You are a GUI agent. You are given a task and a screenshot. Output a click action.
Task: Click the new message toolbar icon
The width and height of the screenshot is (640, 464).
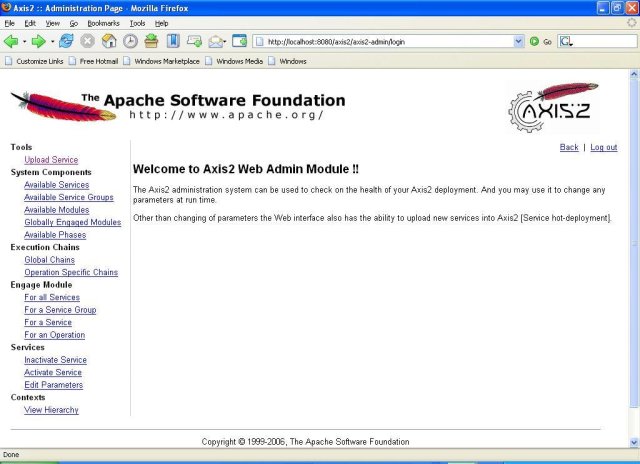click(194, 41)
